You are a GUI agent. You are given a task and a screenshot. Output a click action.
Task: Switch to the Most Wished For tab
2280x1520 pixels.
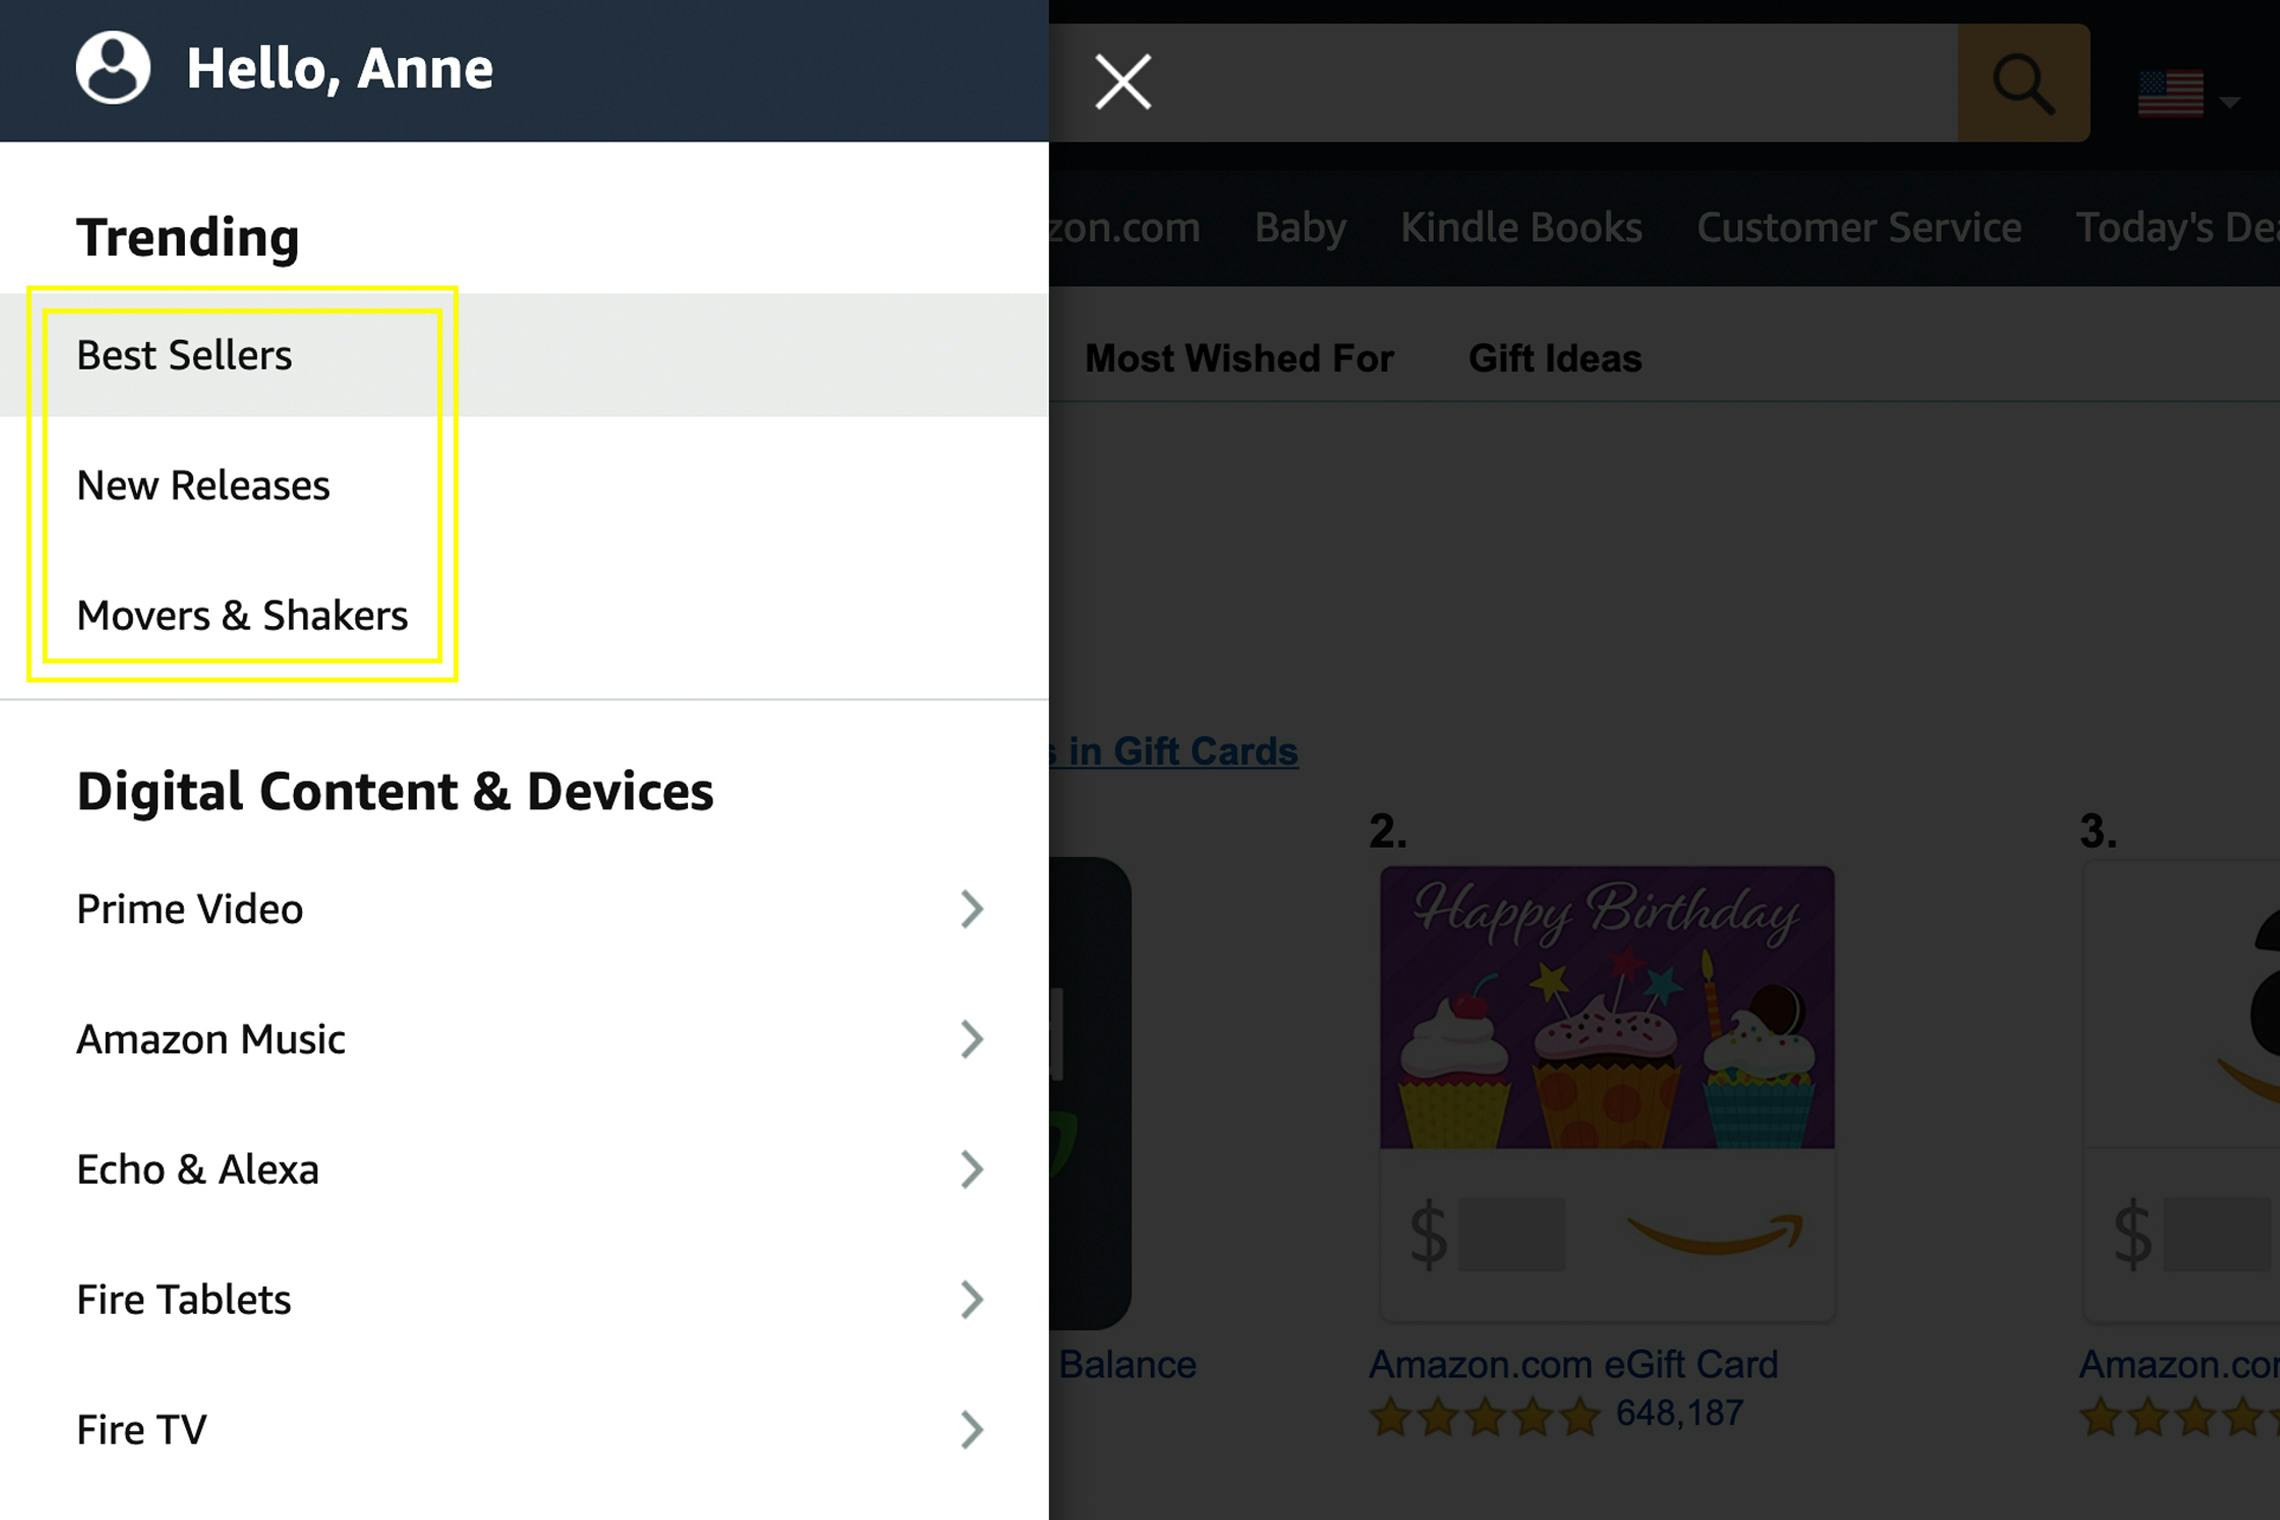[1239, 358]
